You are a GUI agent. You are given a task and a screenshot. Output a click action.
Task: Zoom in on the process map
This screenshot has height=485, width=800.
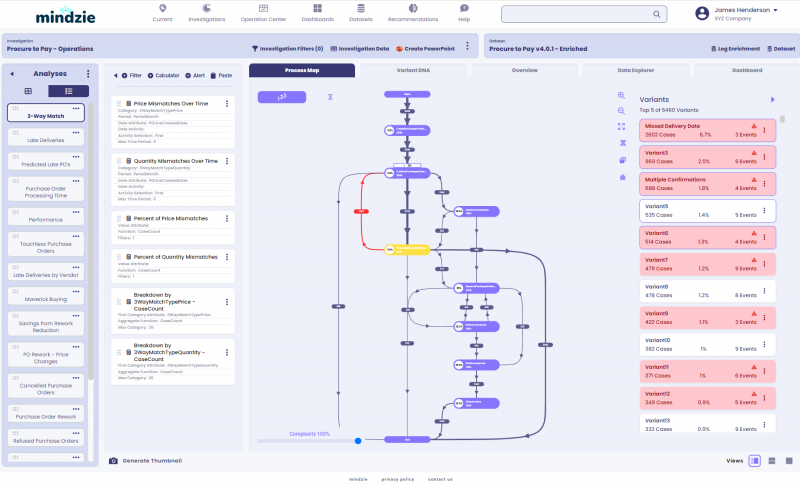(621, 95)
